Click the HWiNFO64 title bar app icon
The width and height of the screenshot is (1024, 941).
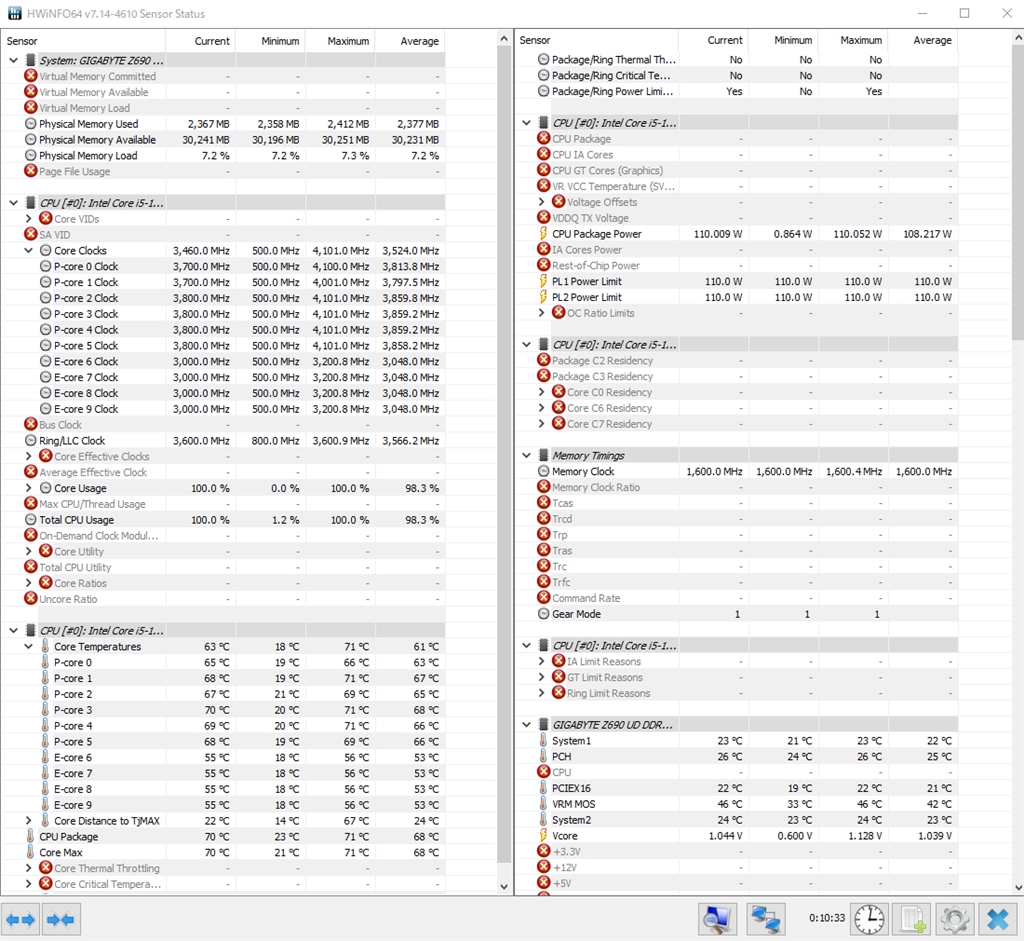point(14,14)
